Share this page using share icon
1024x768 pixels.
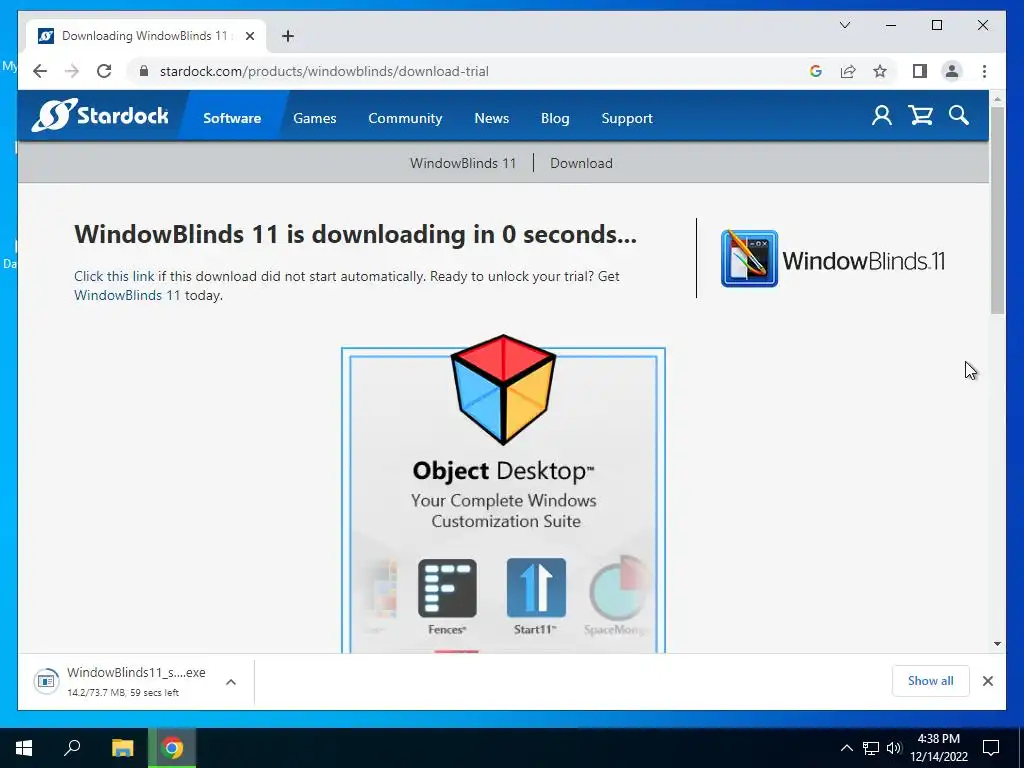[x=848, y=71]
